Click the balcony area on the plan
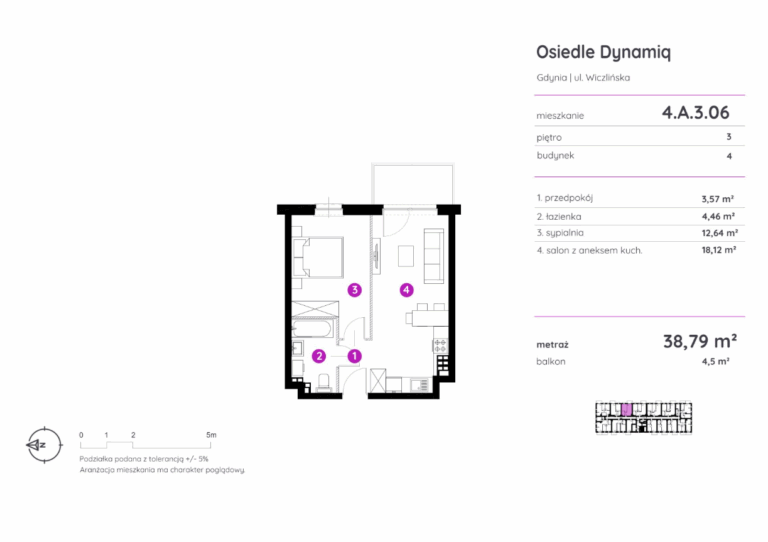 (x=411, y=183)
